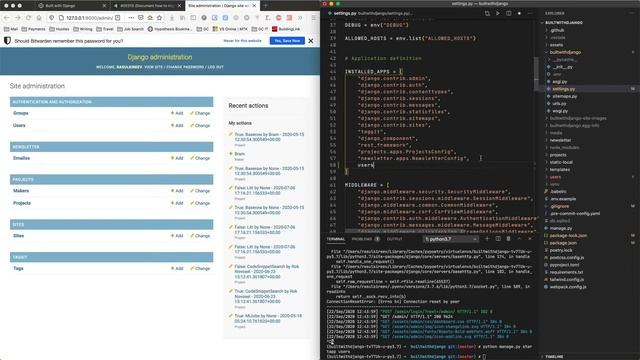The height and width of the screenshot is (360, 640).
Task: Split the terminal panel
Action: 498,239
